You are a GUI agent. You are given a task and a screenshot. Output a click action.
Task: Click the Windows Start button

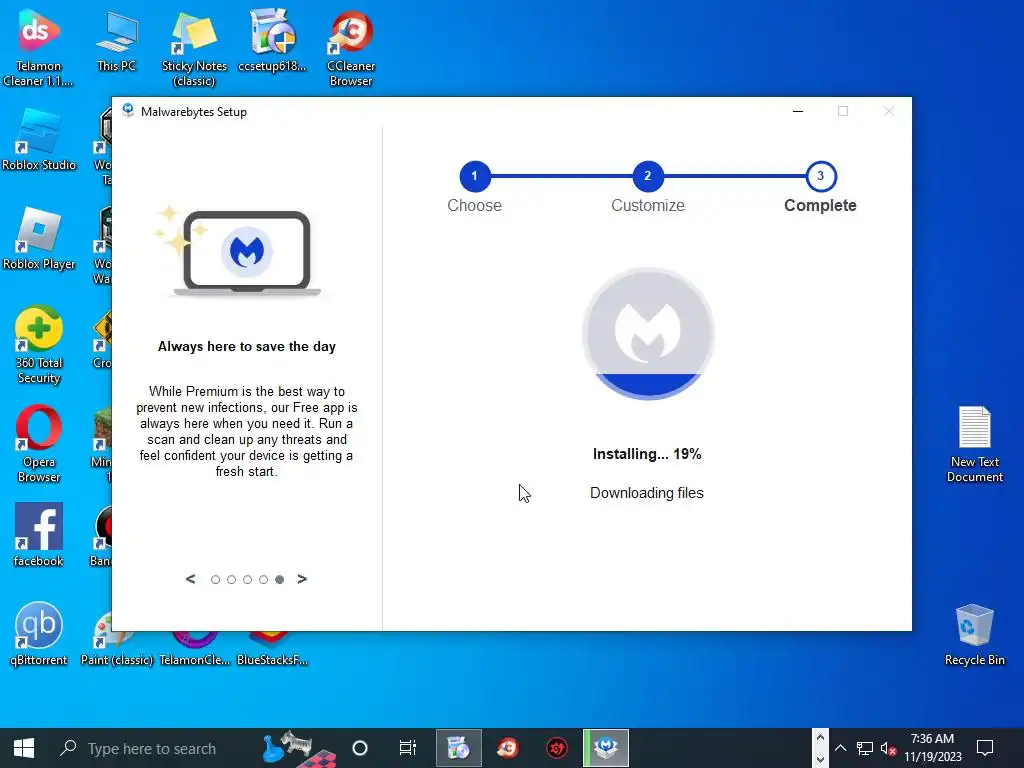tap(24, 748)
